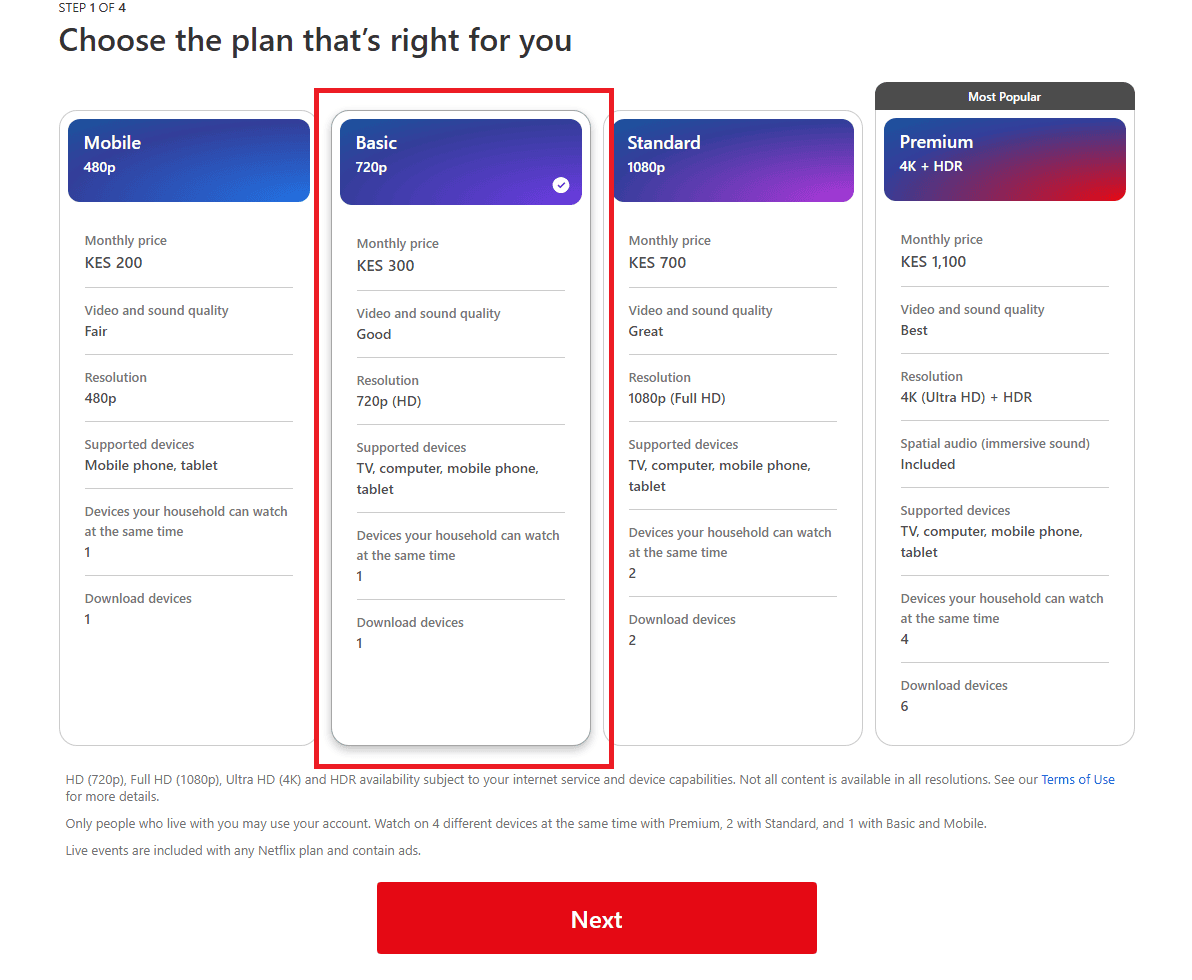Click the STEP 1 OF 4 indicator
Viewport: 1192px width, 980px height.
92,8
